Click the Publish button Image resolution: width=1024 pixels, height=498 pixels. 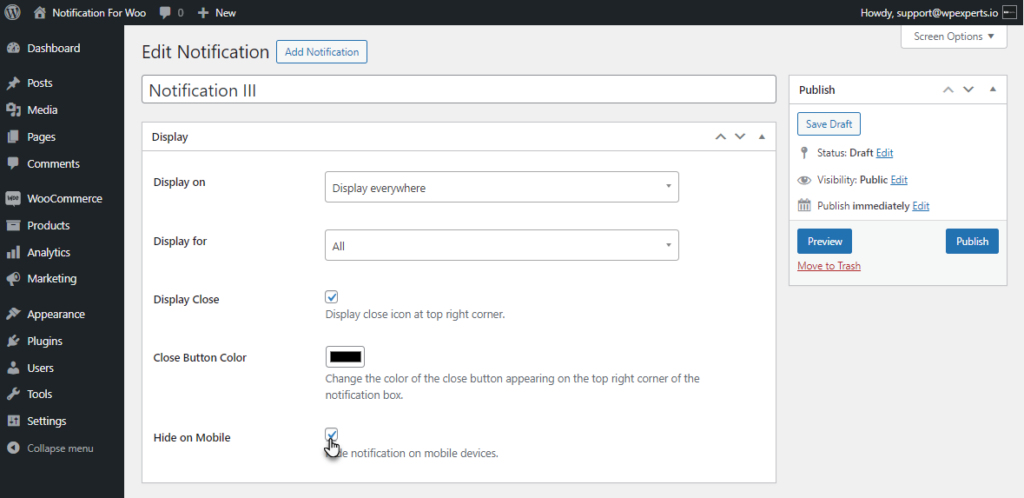[972, 241]
